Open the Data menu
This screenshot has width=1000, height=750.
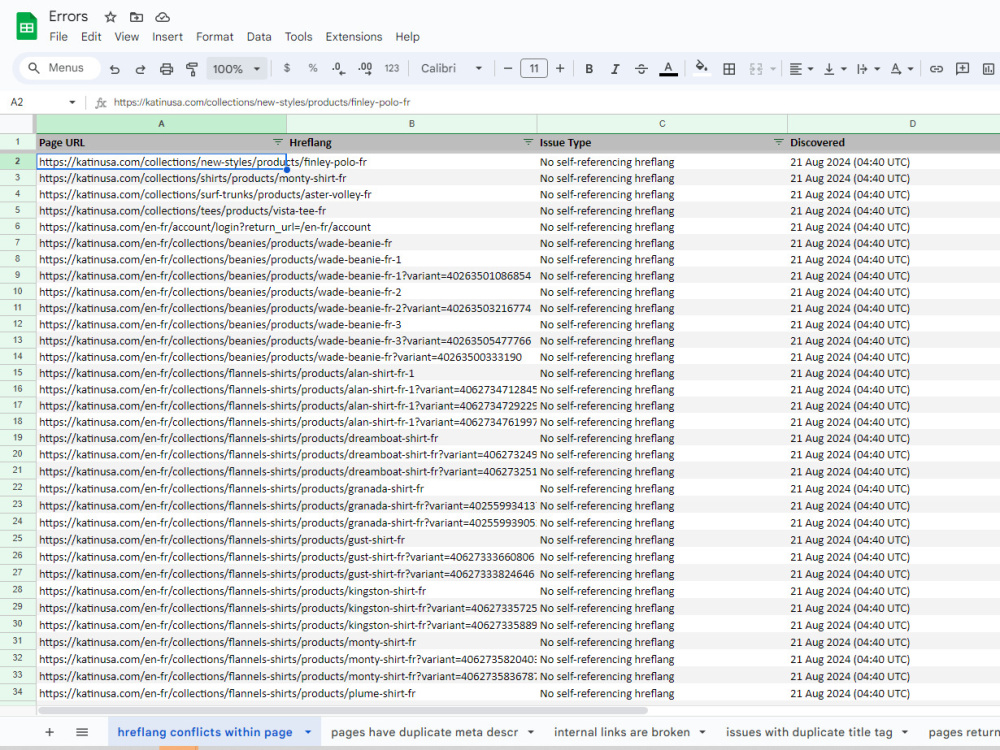pyautogui.click(x=259, y=37)
